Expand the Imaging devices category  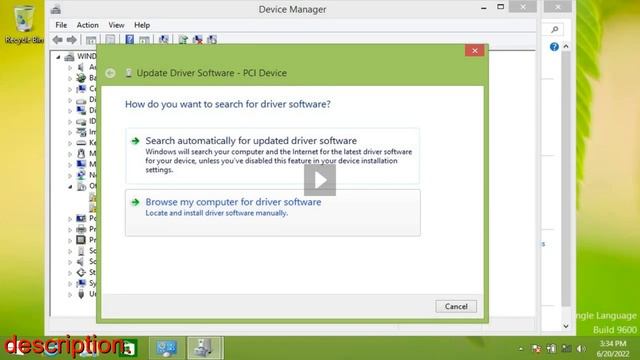(x=70, y=132)
